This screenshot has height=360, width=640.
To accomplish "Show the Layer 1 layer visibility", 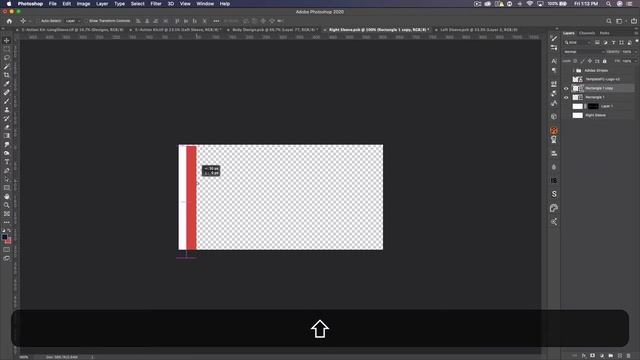I will [x=566, y=106].
